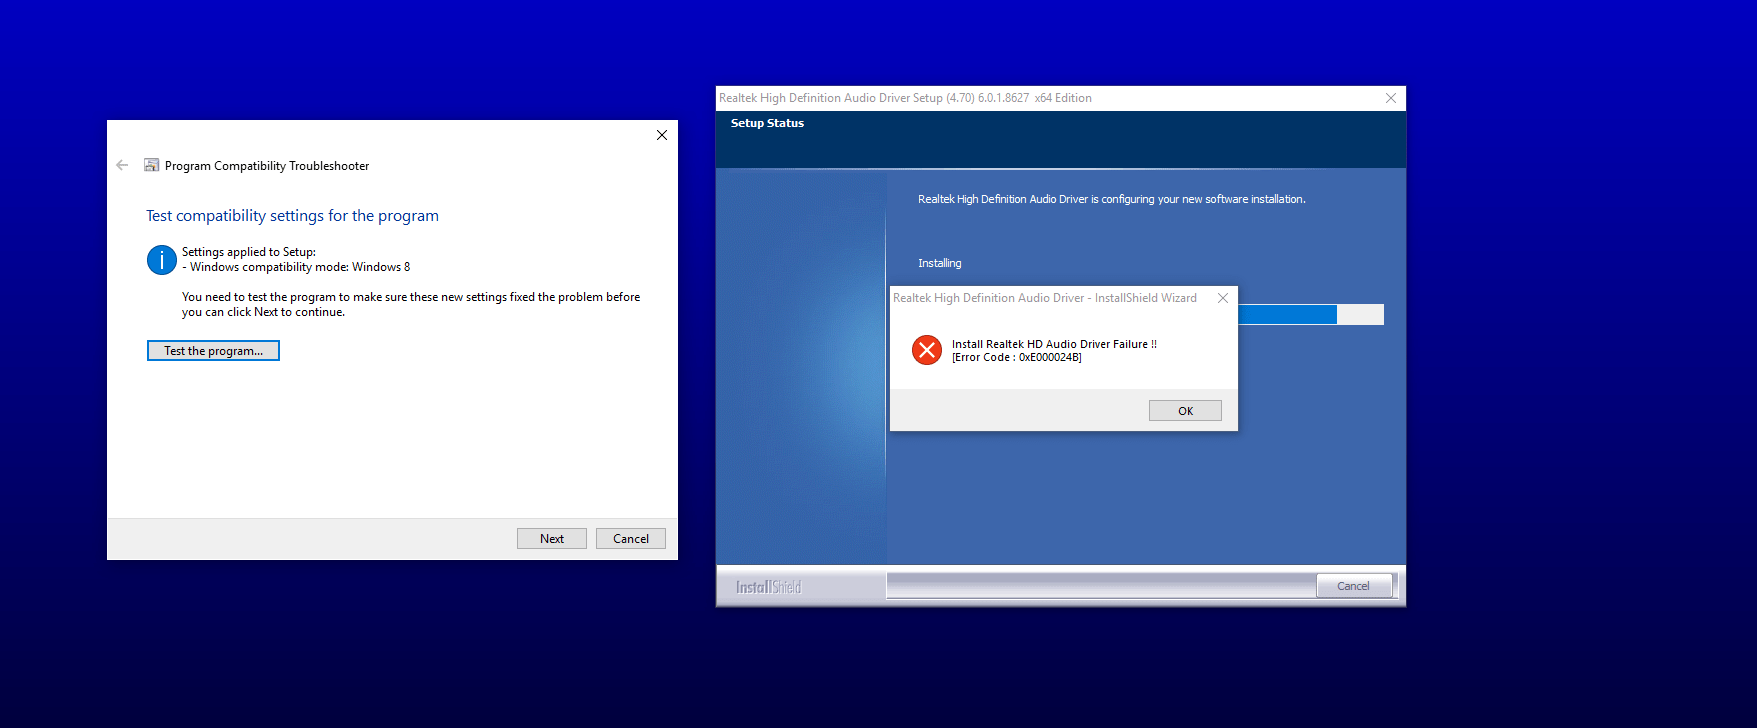Close the Realtek Audio Driver Setup window

coord(1391,98)
